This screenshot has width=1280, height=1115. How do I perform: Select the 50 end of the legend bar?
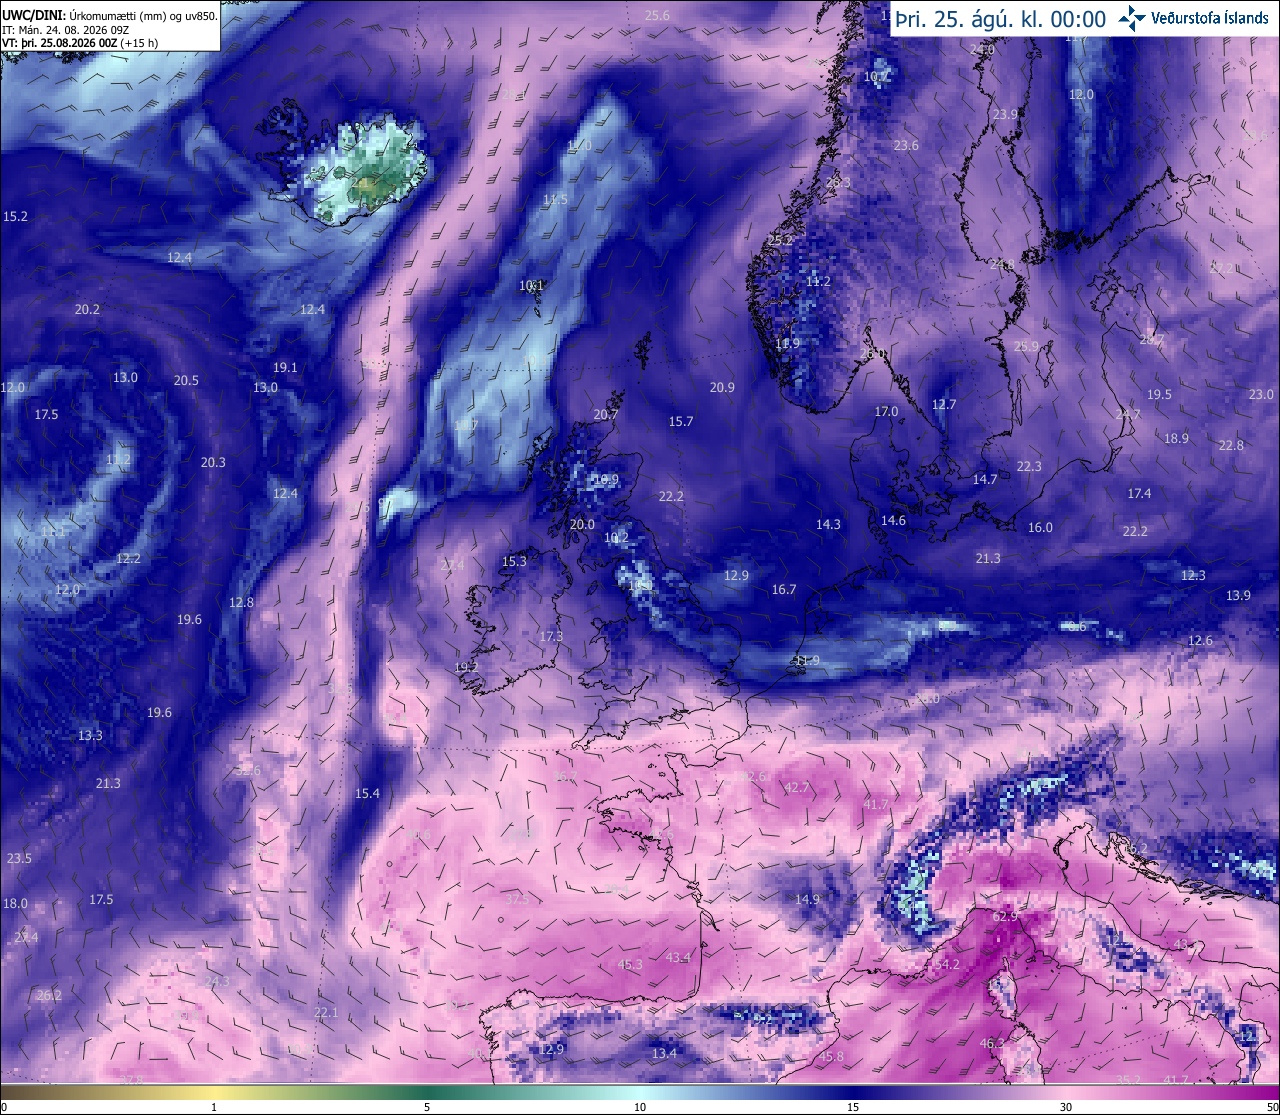[1272, 1107]
